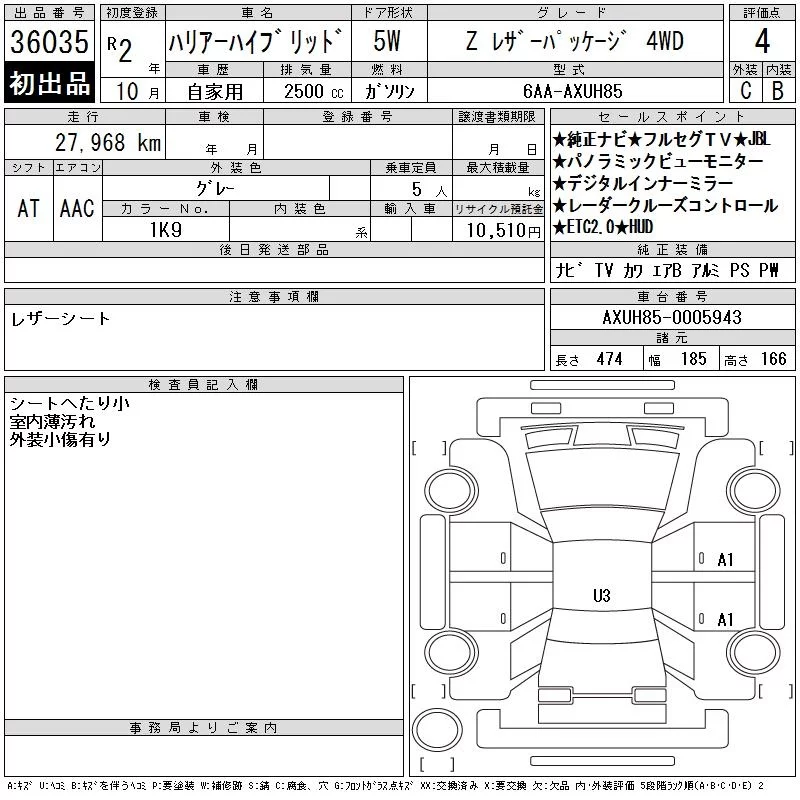Screen dimensions: 800x800
Task: Click the exterior grade C cell
Action: pos(745,90)
